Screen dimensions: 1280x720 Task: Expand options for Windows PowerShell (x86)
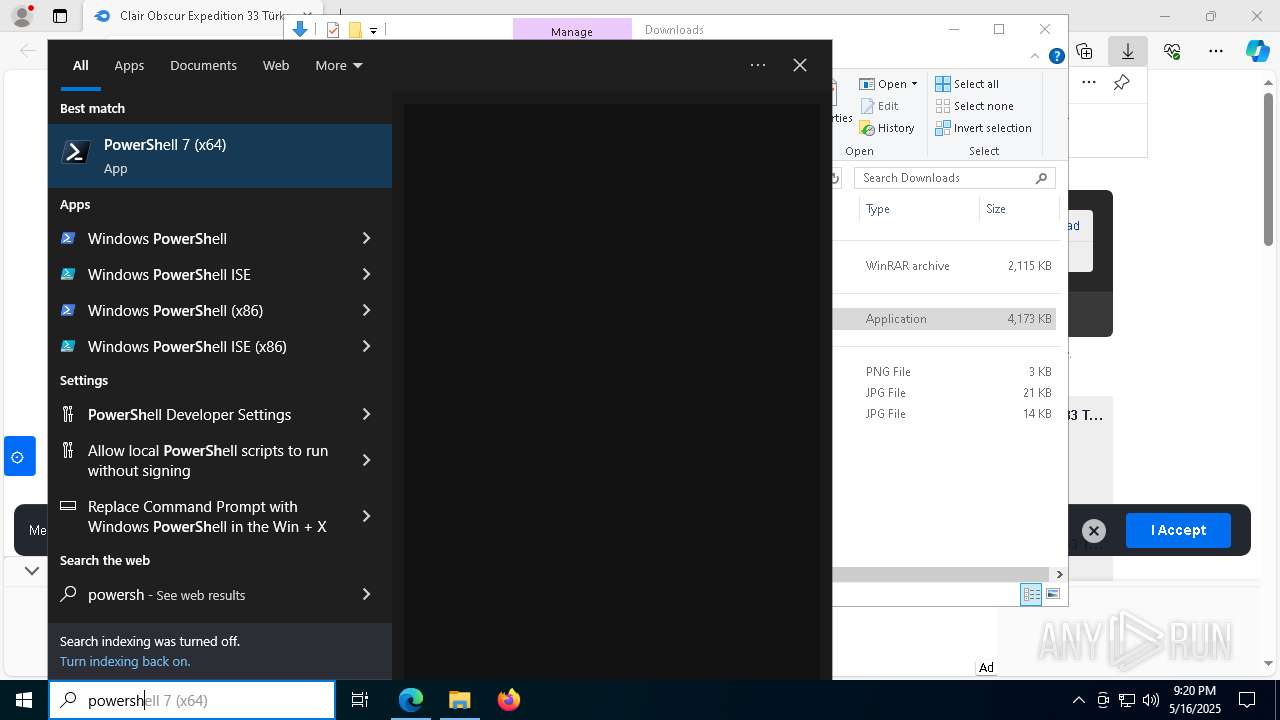pos(366,310)
